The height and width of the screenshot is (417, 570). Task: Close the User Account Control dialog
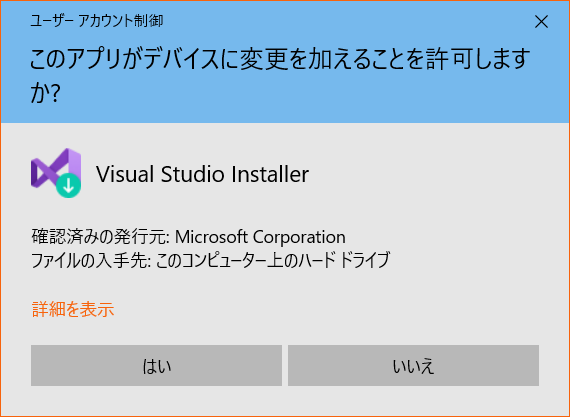541,22
